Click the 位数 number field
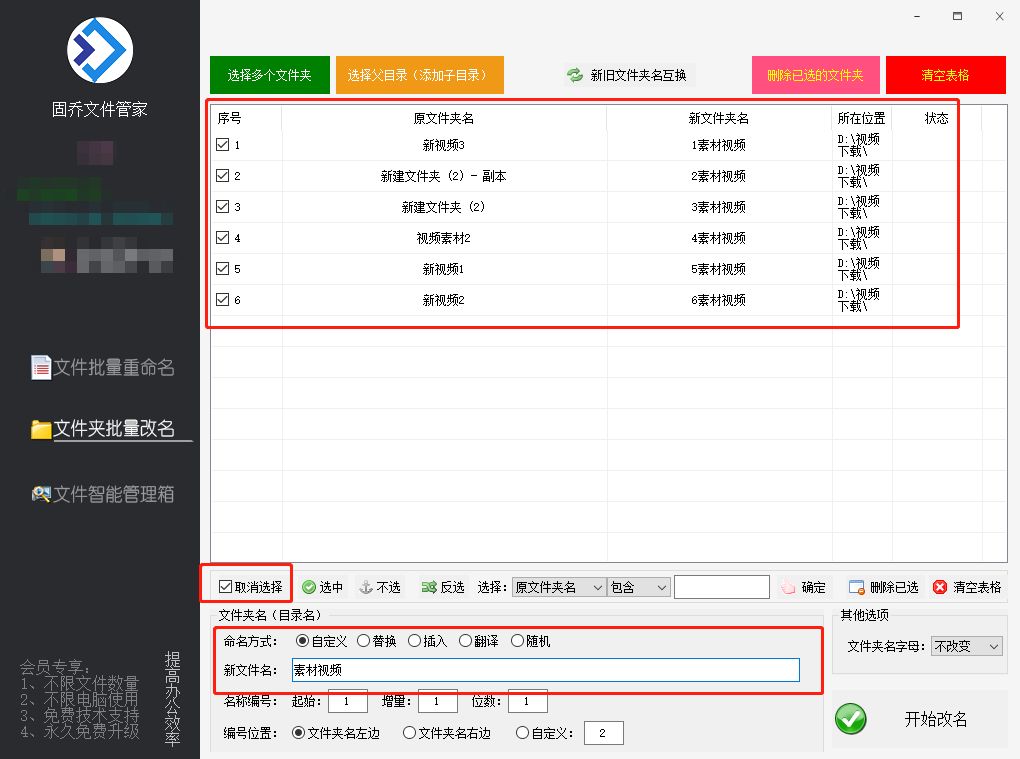The image size is (1020, 759). [x=528, y=701]
